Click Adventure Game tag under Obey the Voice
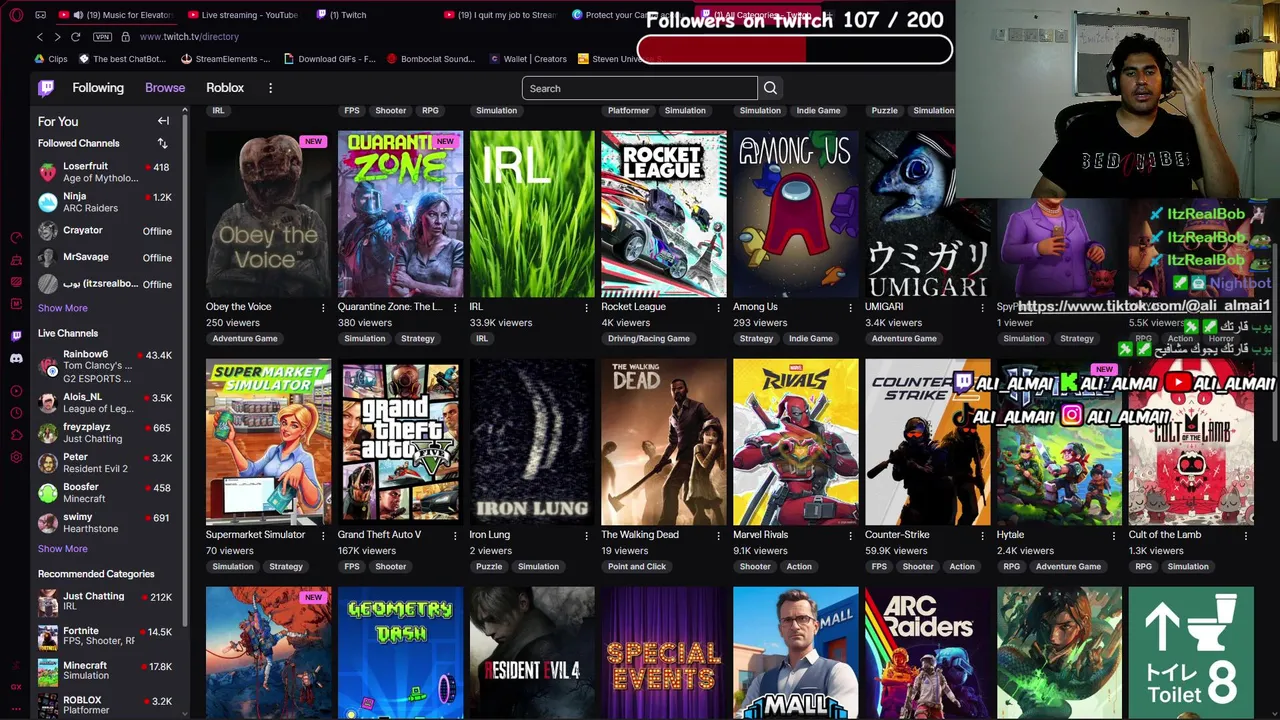1280x720 pixels. (245, 339)
